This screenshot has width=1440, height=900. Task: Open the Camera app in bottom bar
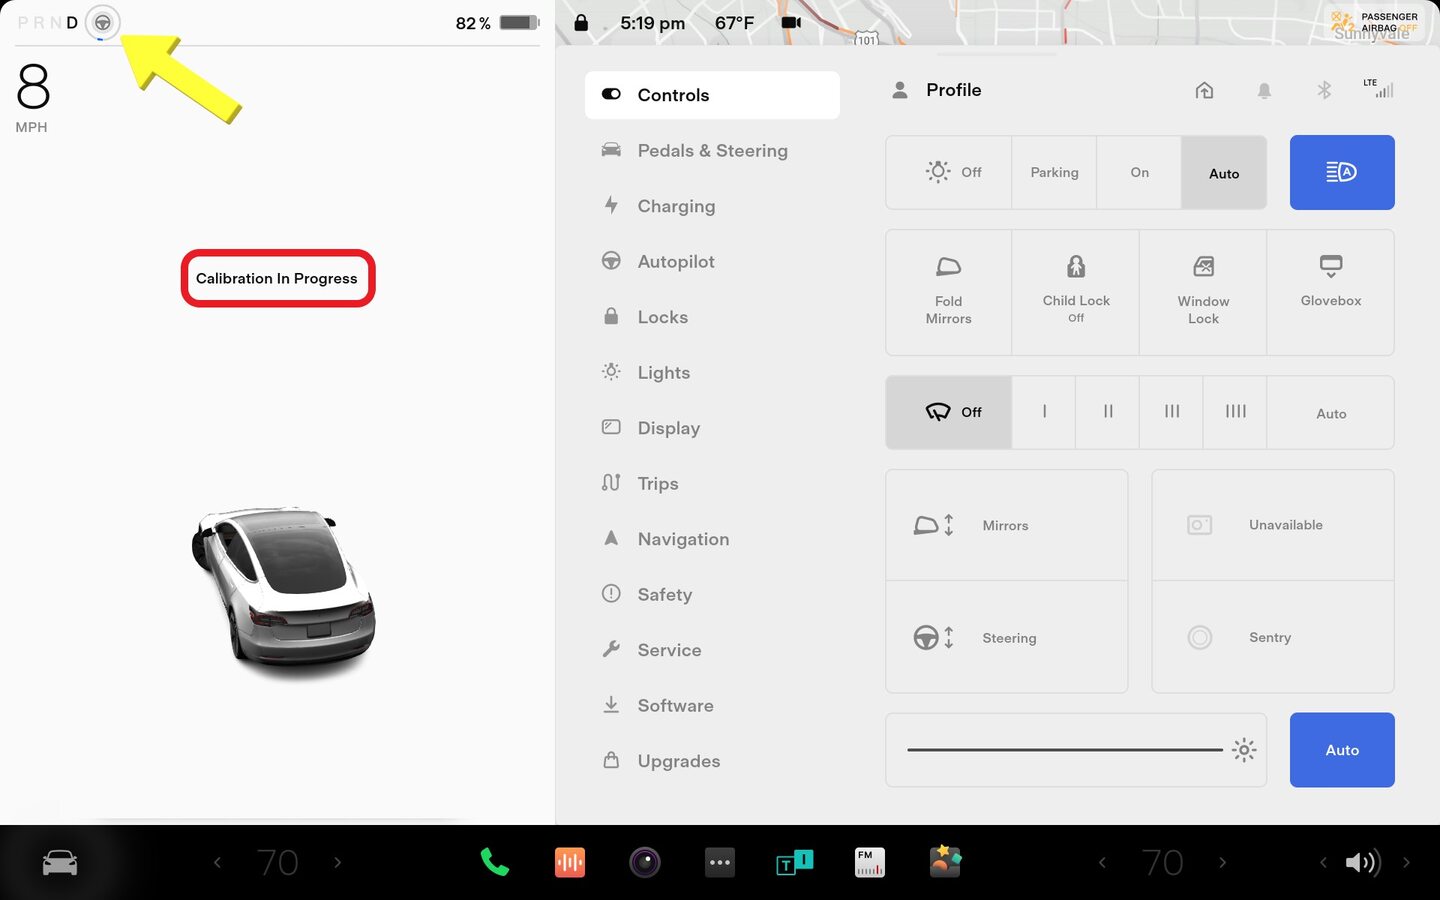point(645,862)
